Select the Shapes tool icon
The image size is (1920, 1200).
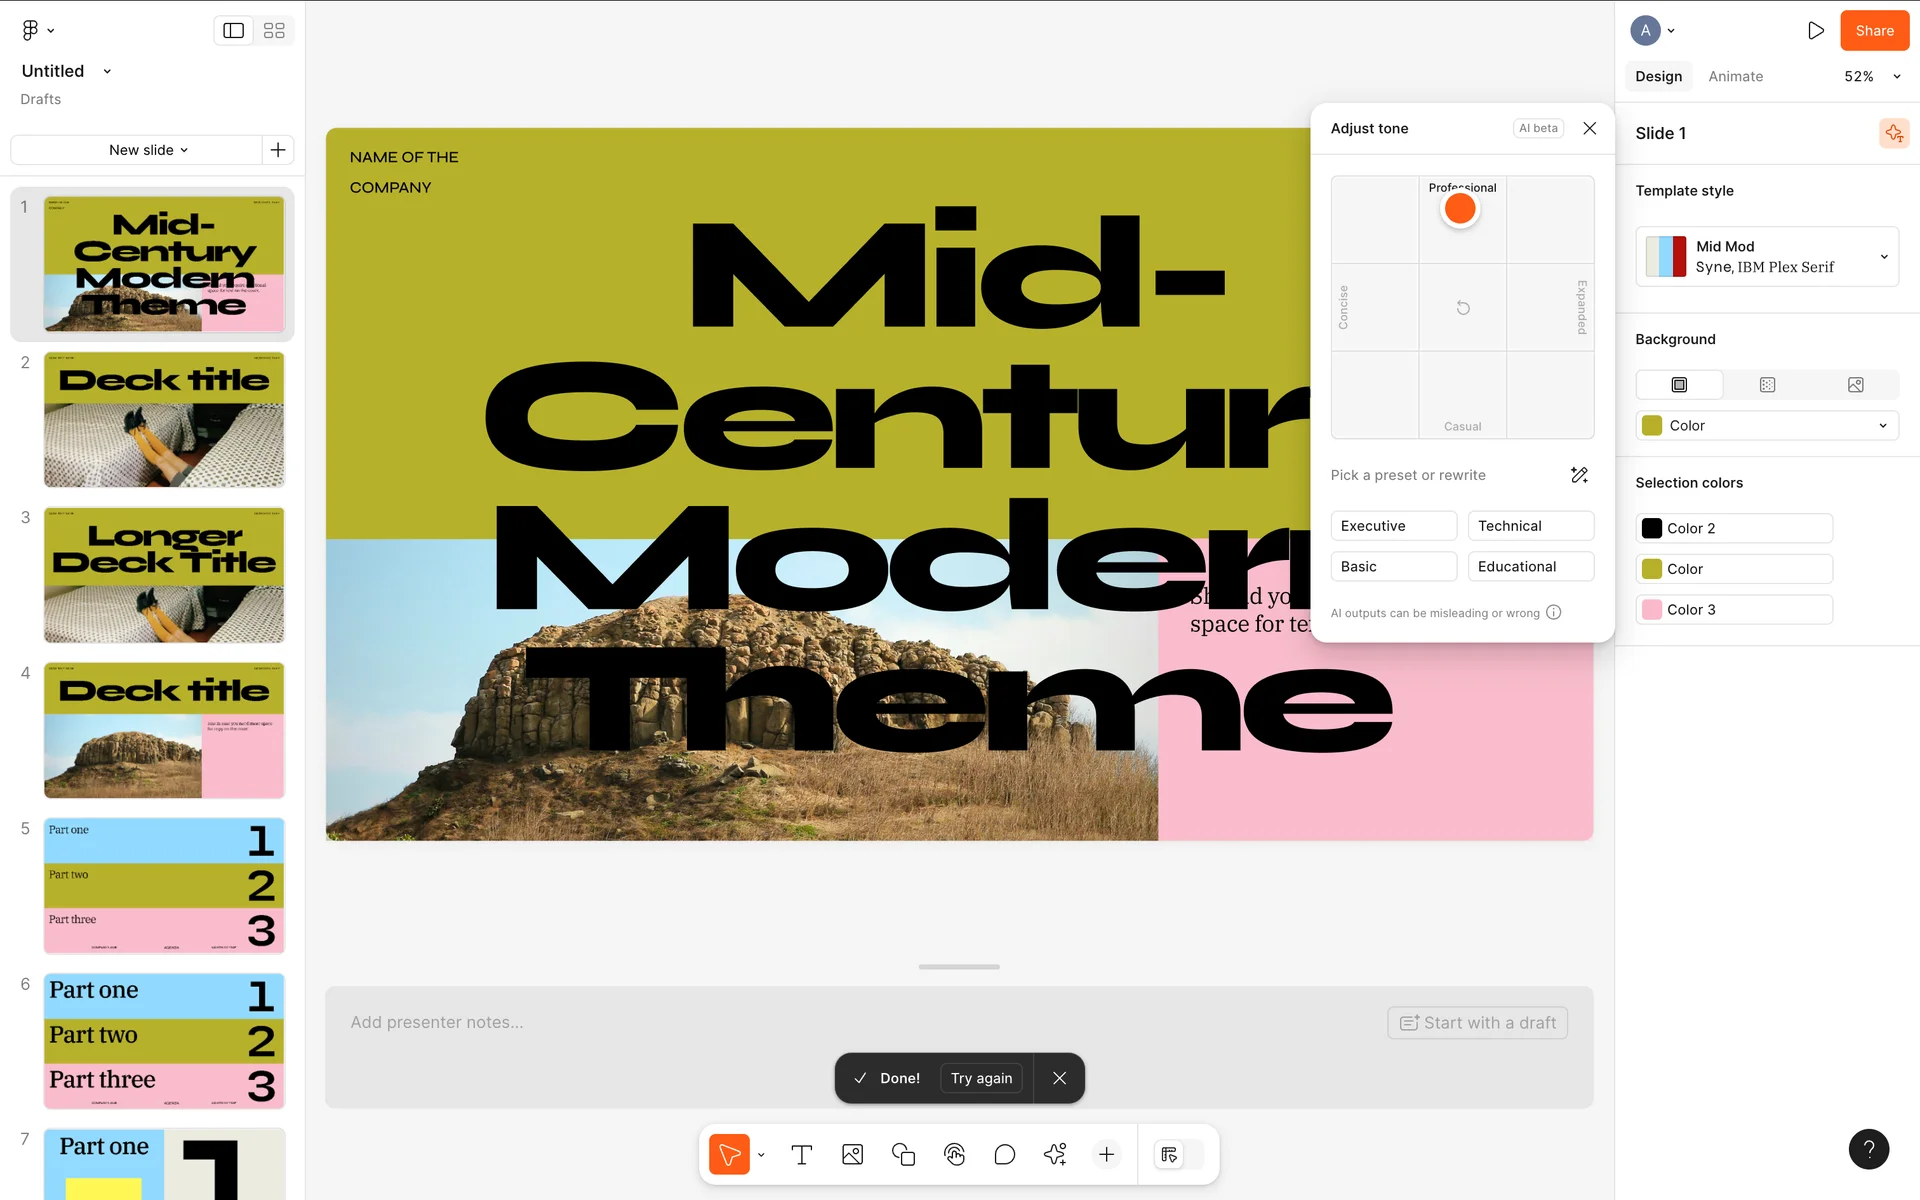coord(903,1155)
